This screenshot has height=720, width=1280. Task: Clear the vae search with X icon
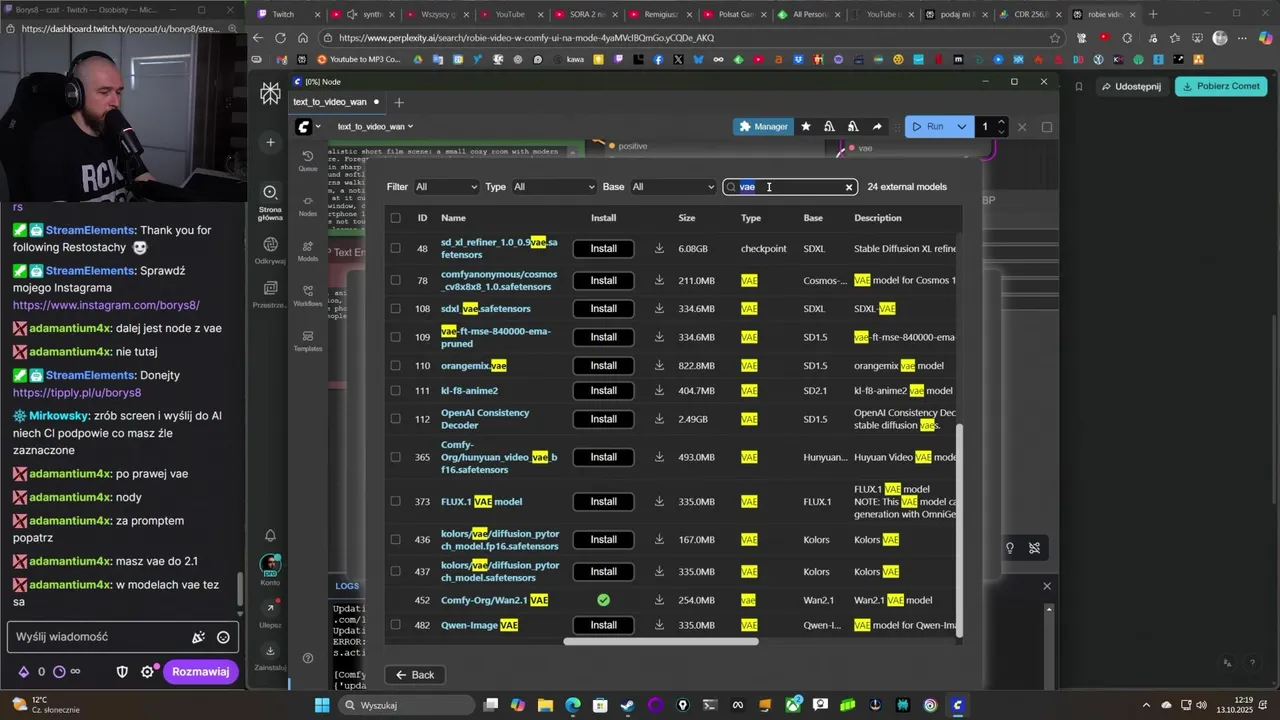click(849, 187)
